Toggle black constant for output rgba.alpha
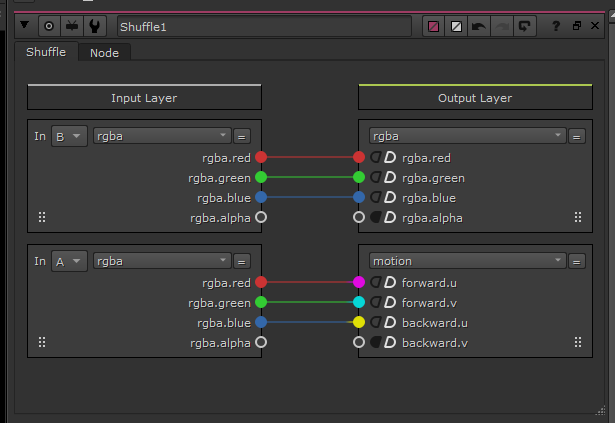Image resolution: width=615 pixels, height=423 pixels. point(376,217)
